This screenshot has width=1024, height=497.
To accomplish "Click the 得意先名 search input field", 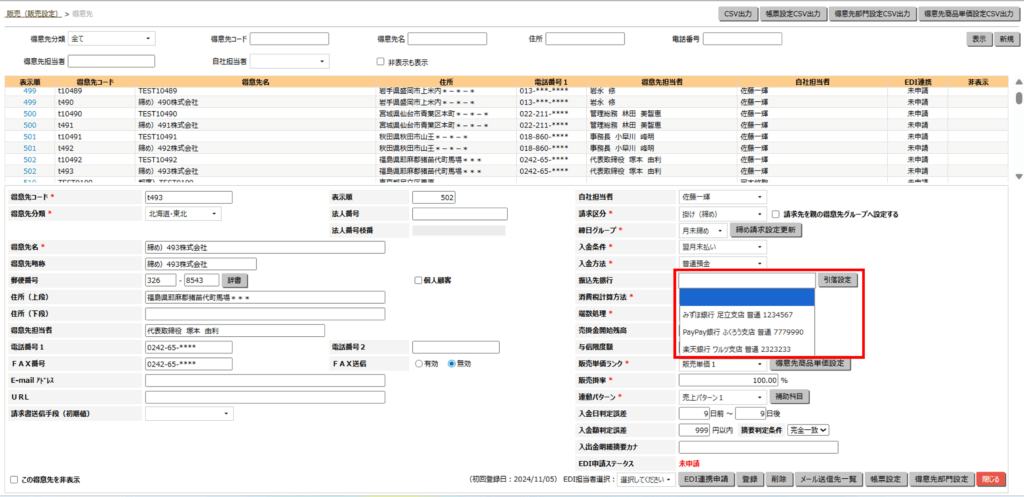I will coord(456,39).
